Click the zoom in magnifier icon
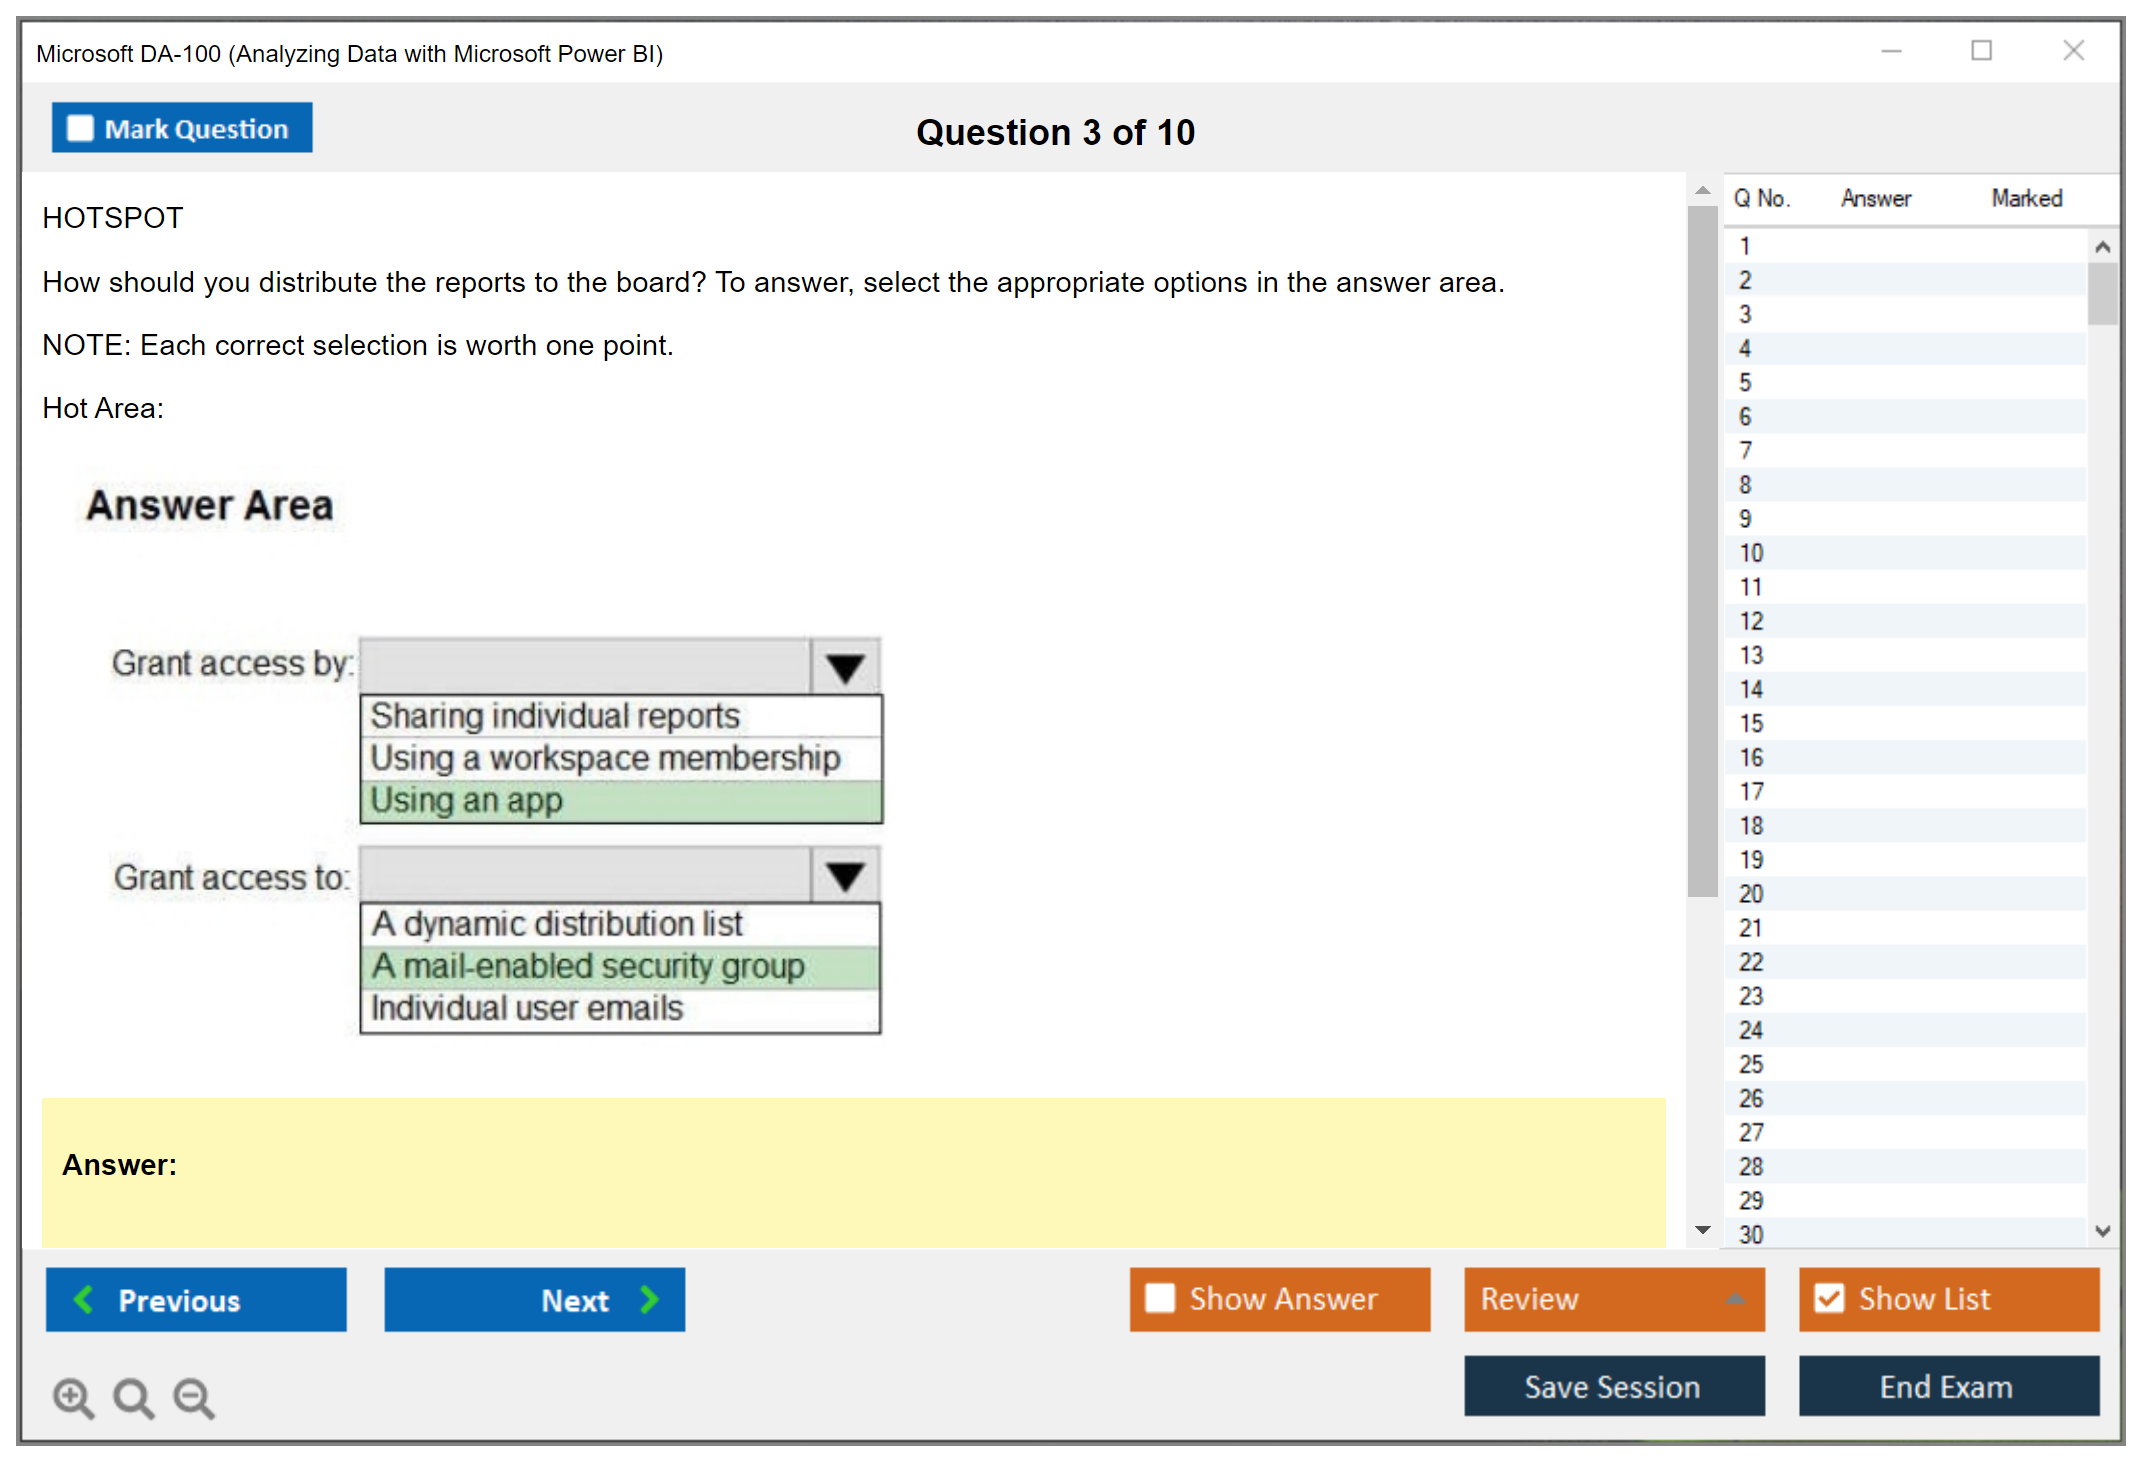This screenshot has height=1470, width=2150. coord(73,1397)
